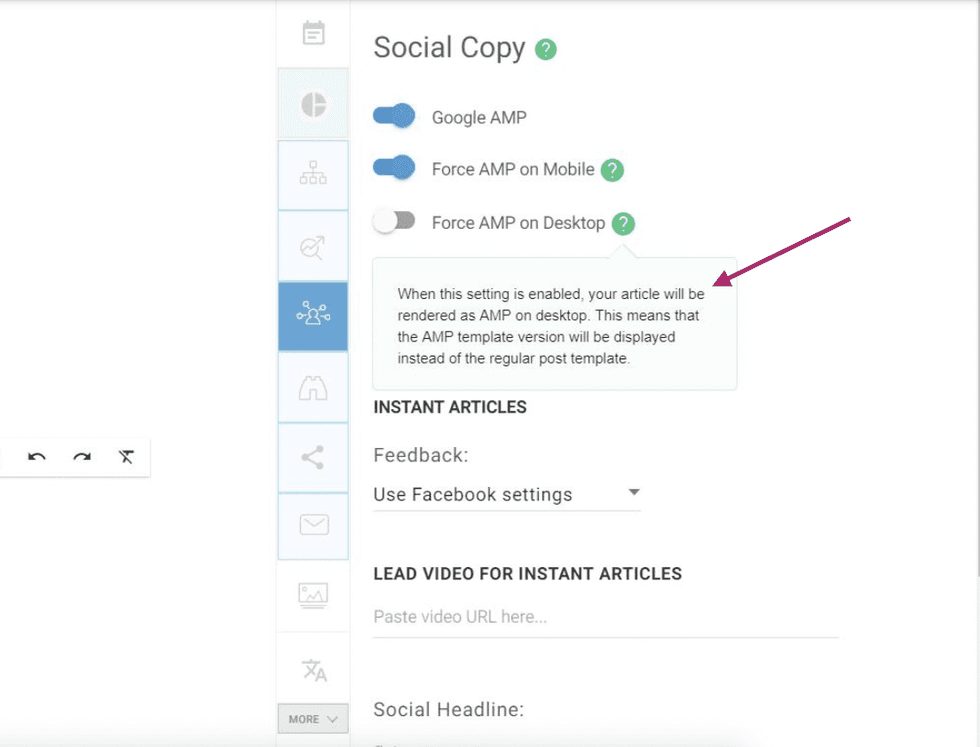
Task: Disable the Google AMP toggle
Action: pyautogui.click(x=394, y=116)
